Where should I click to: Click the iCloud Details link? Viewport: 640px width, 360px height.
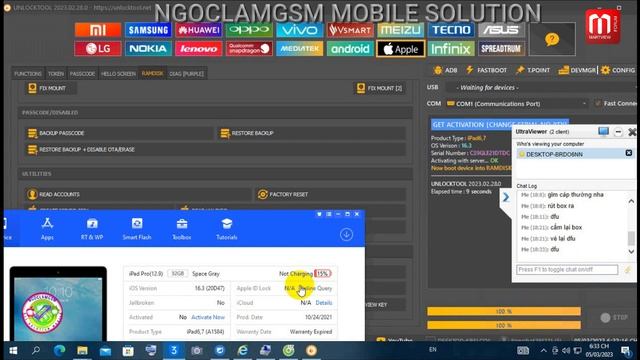[324, 303]
